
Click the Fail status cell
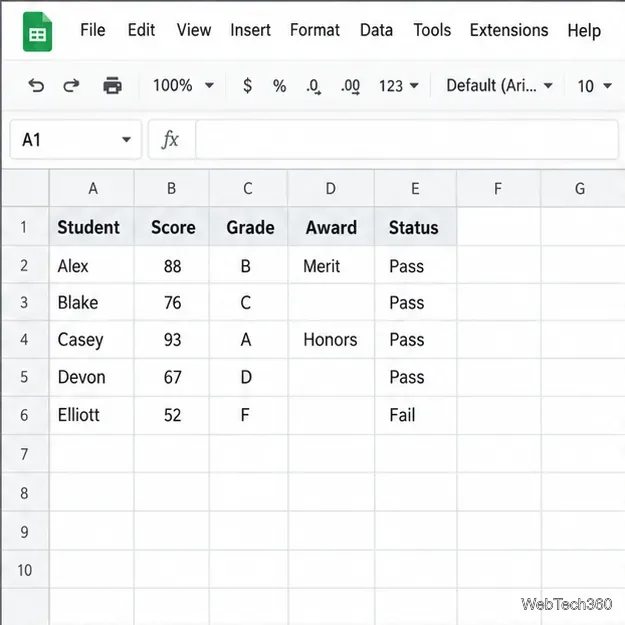[415, 415]
